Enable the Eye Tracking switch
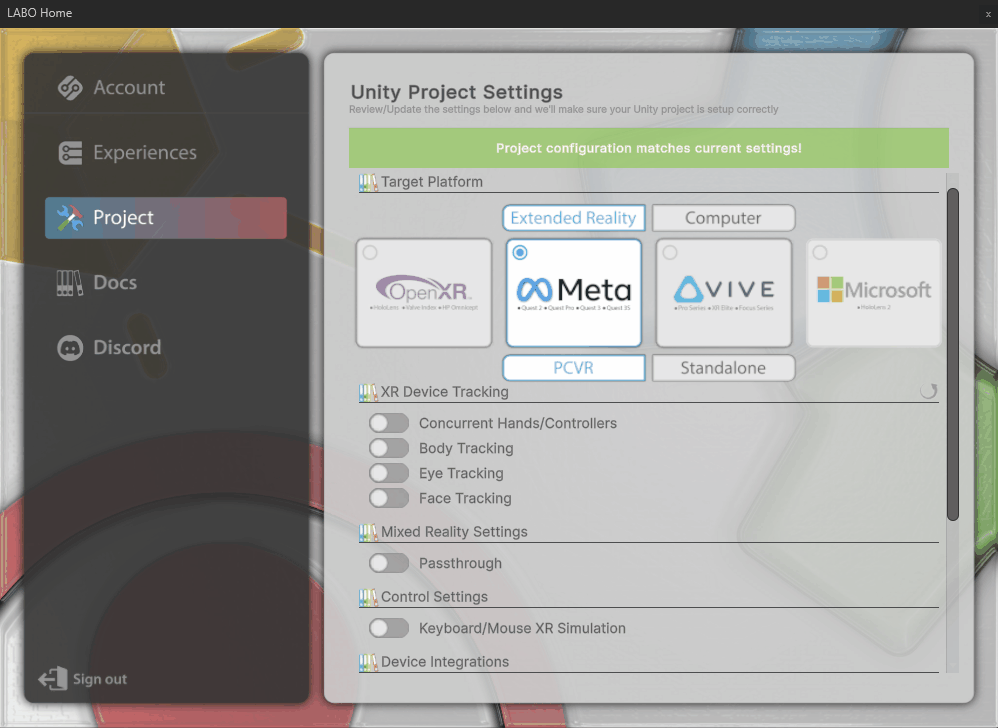998x728 pixels. coord(389,473)
